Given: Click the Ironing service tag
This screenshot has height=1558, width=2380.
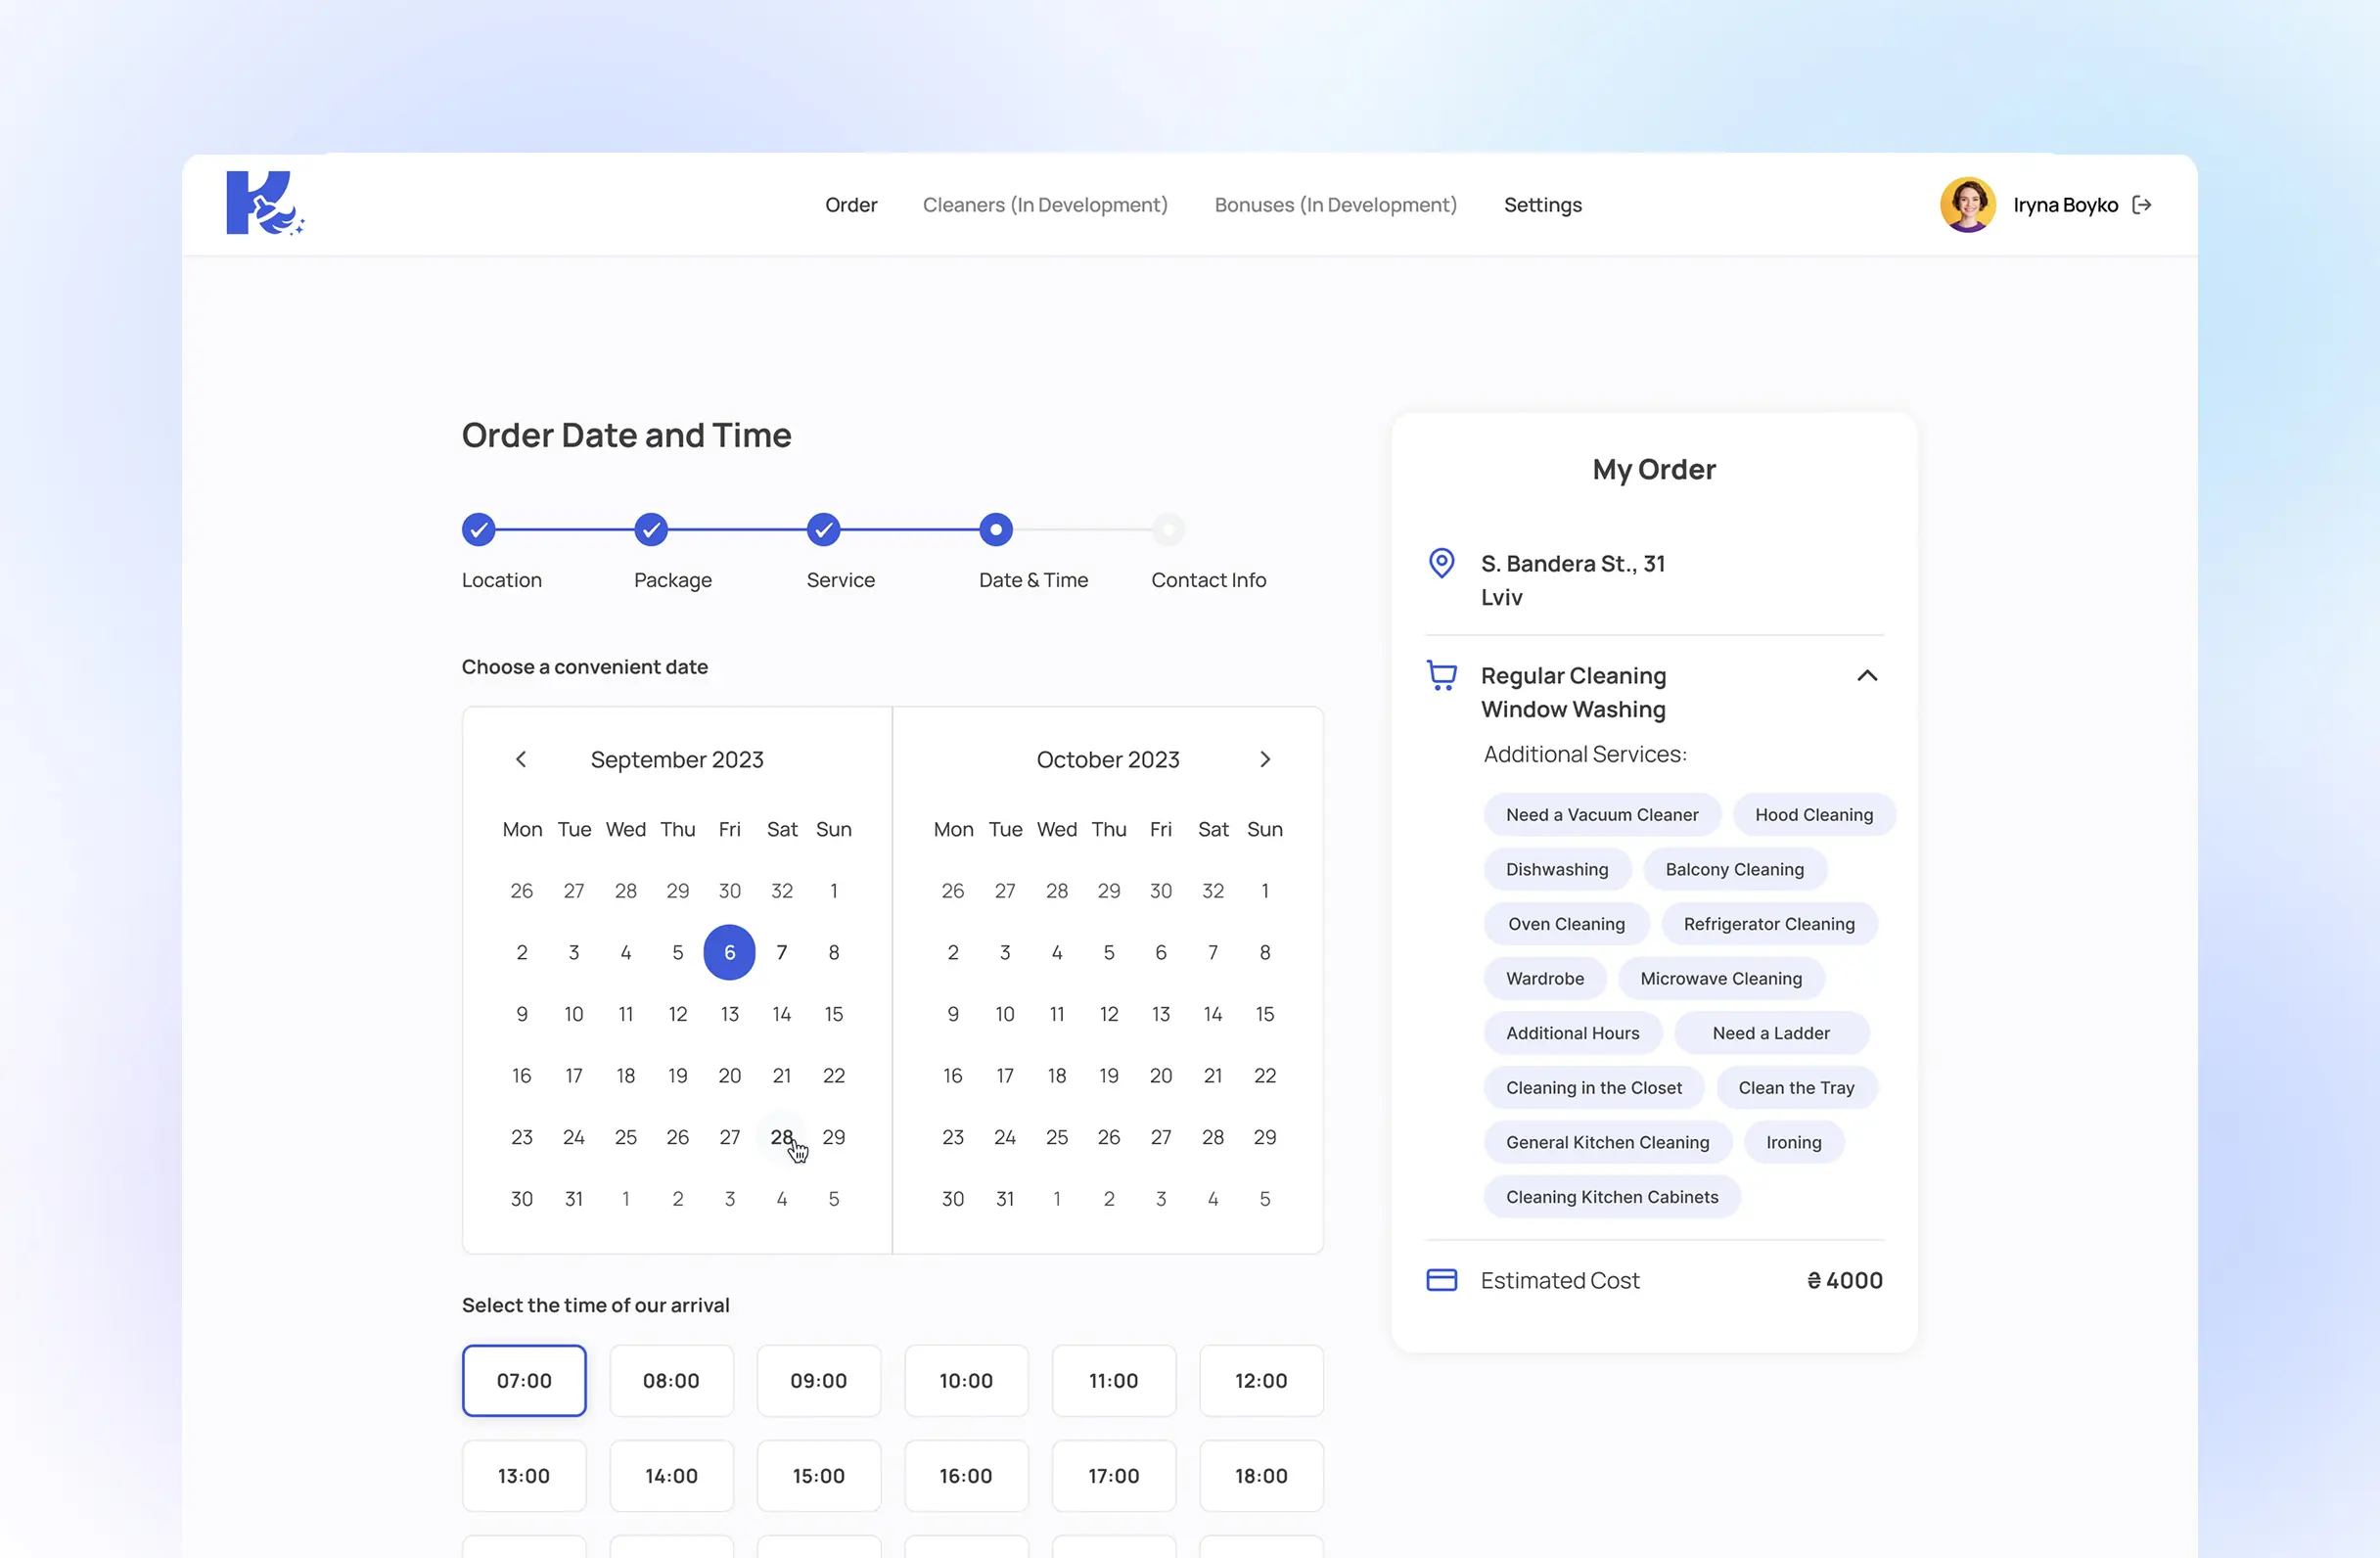Looking at the screenshot, I should (1793, 1142).
